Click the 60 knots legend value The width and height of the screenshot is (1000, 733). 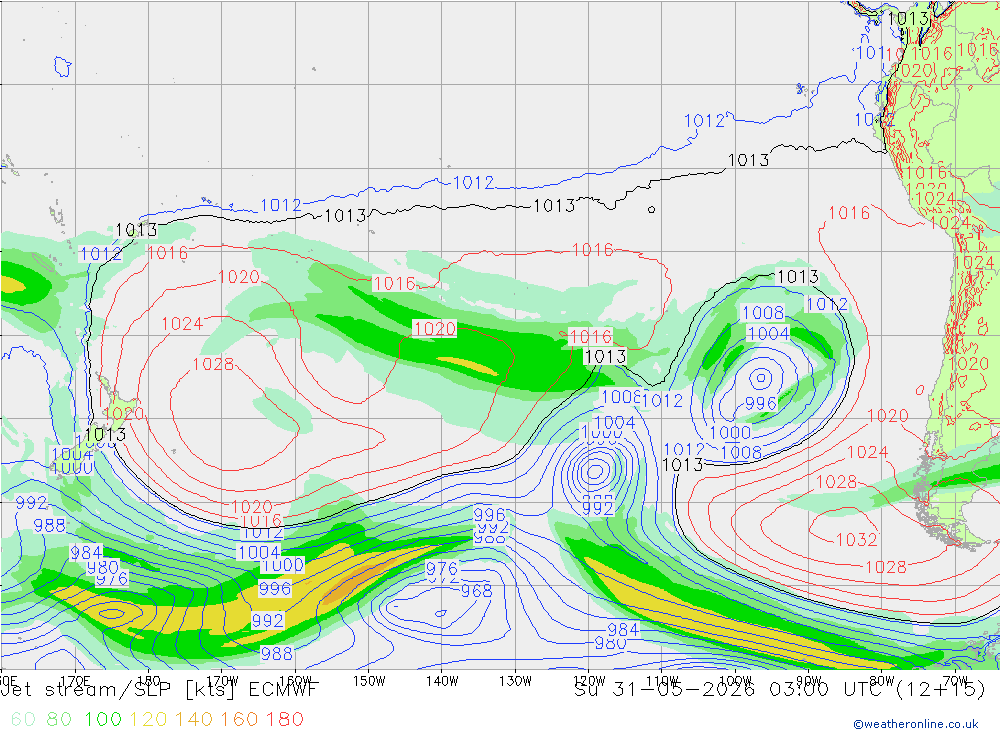22,719
